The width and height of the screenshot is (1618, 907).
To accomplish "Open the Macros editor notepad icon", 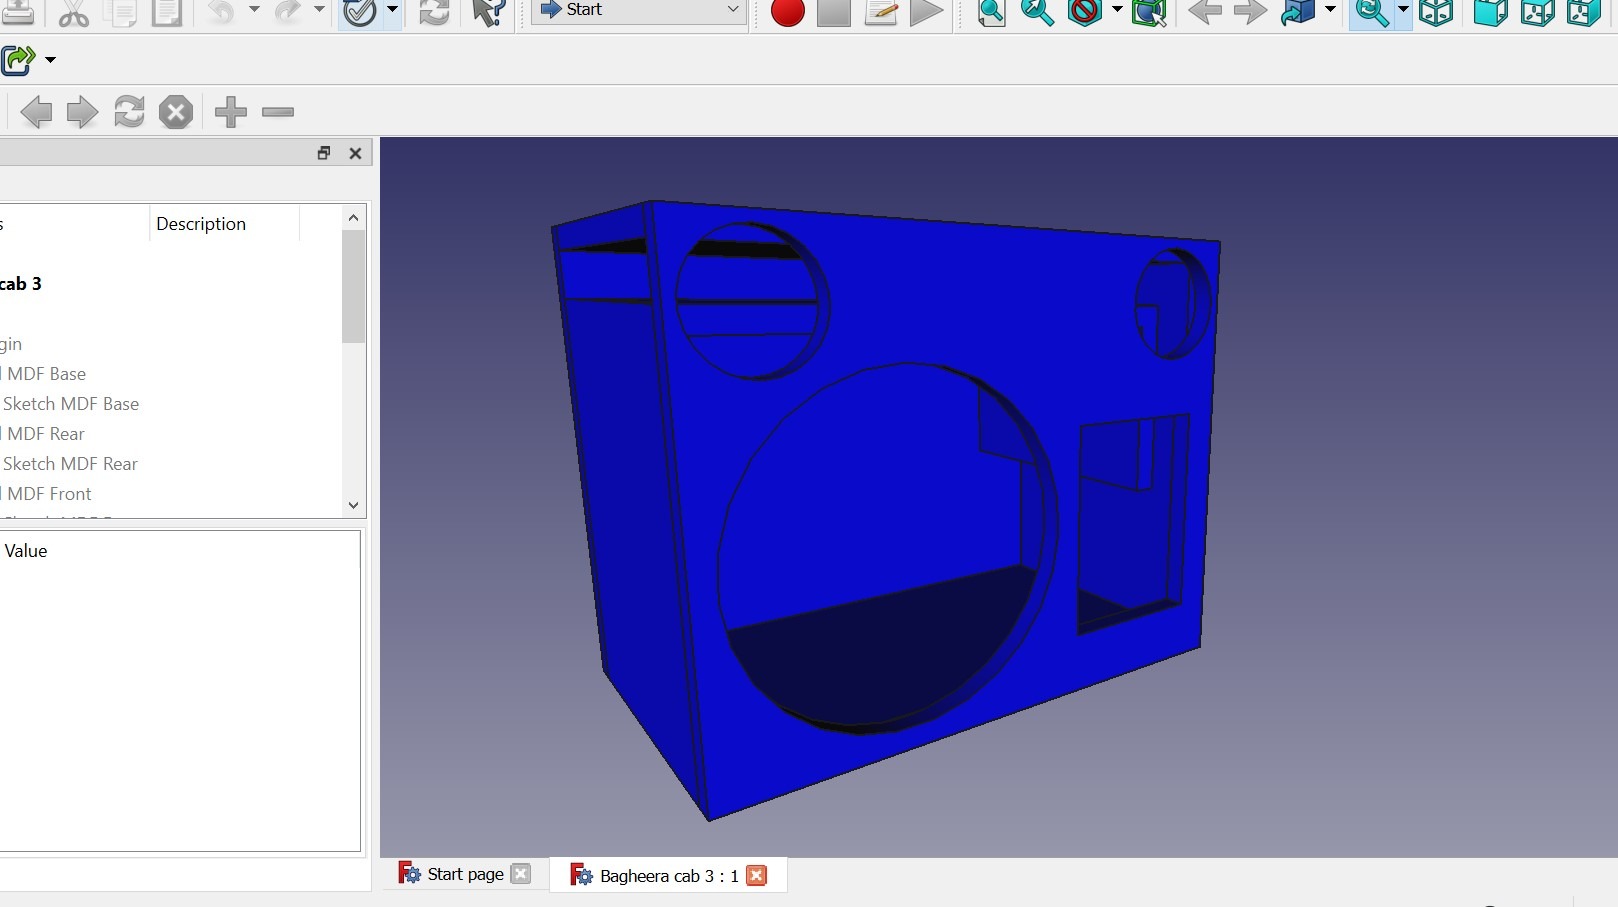I will coord(881,12).
